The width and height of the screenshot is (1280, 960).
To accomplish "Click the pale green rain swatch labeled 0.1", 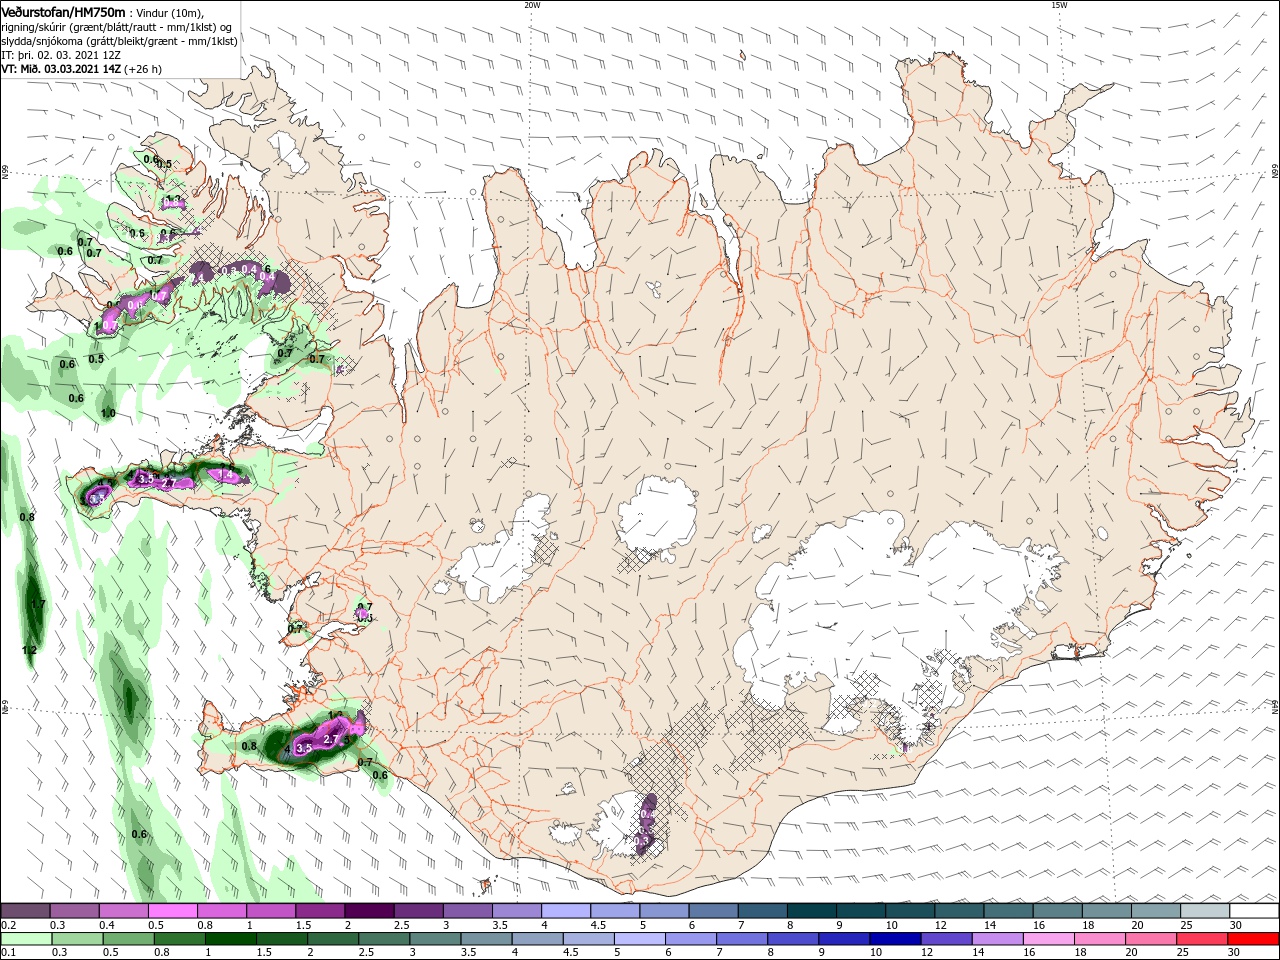I will coord(28,939).
